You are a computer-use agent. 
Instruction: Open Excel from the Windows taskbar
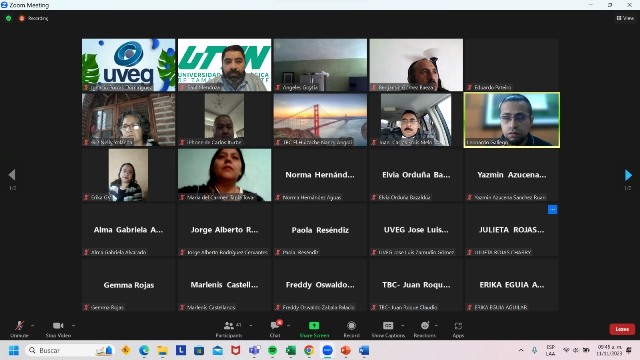point(291,350)
